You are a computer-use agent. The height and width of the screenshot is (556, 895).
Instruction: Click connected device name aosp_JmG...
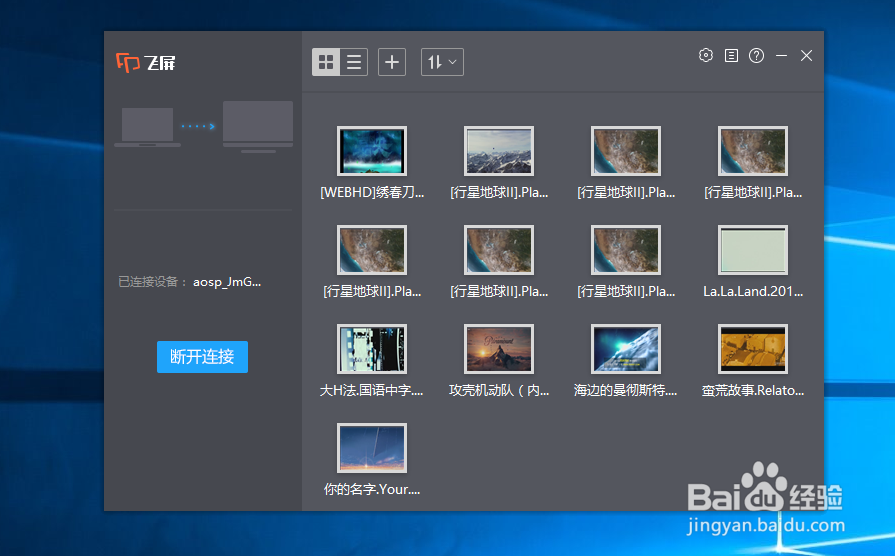click(227, 282)
